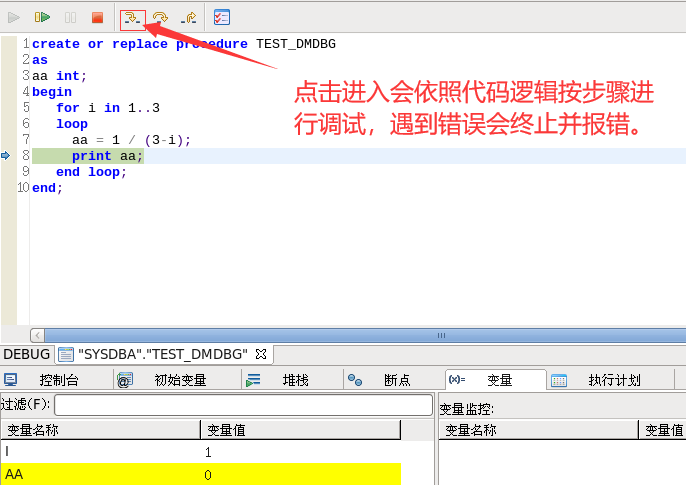
Task: Click the current-line arrow marker at line 8
Action: tap(6, 155)
